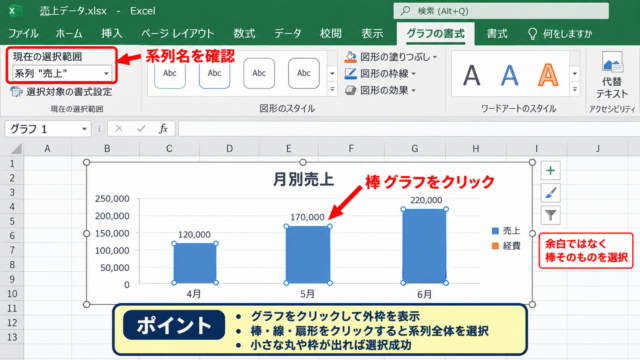Open the データ ribbon tab
640x360 pixels.
point(288,33)
